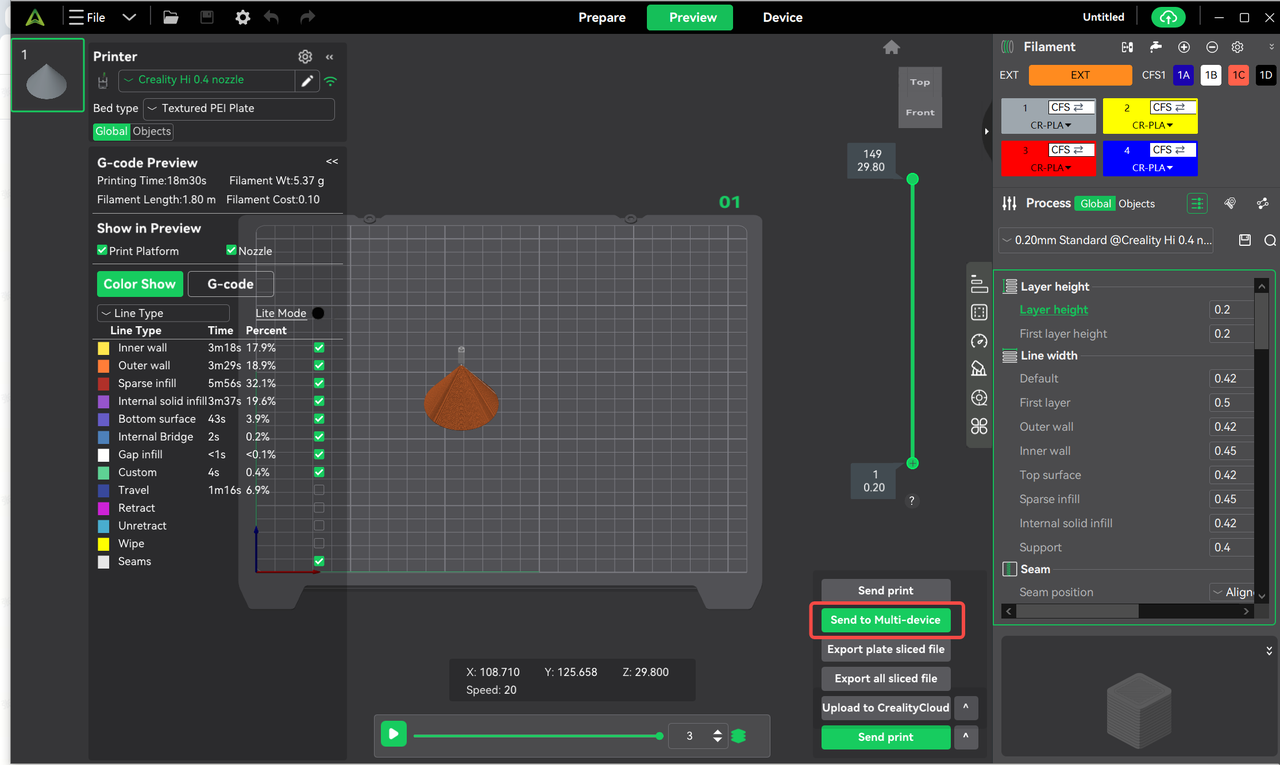
Task: Click the Creality Print logo
Action: 35,17
